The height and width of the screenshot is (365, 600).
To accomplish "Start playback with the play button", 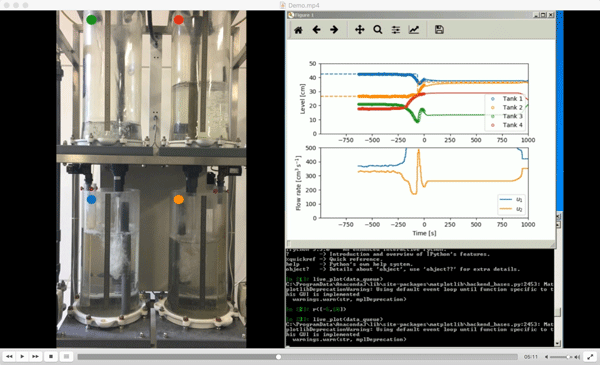I will click(x=22, y=357).
